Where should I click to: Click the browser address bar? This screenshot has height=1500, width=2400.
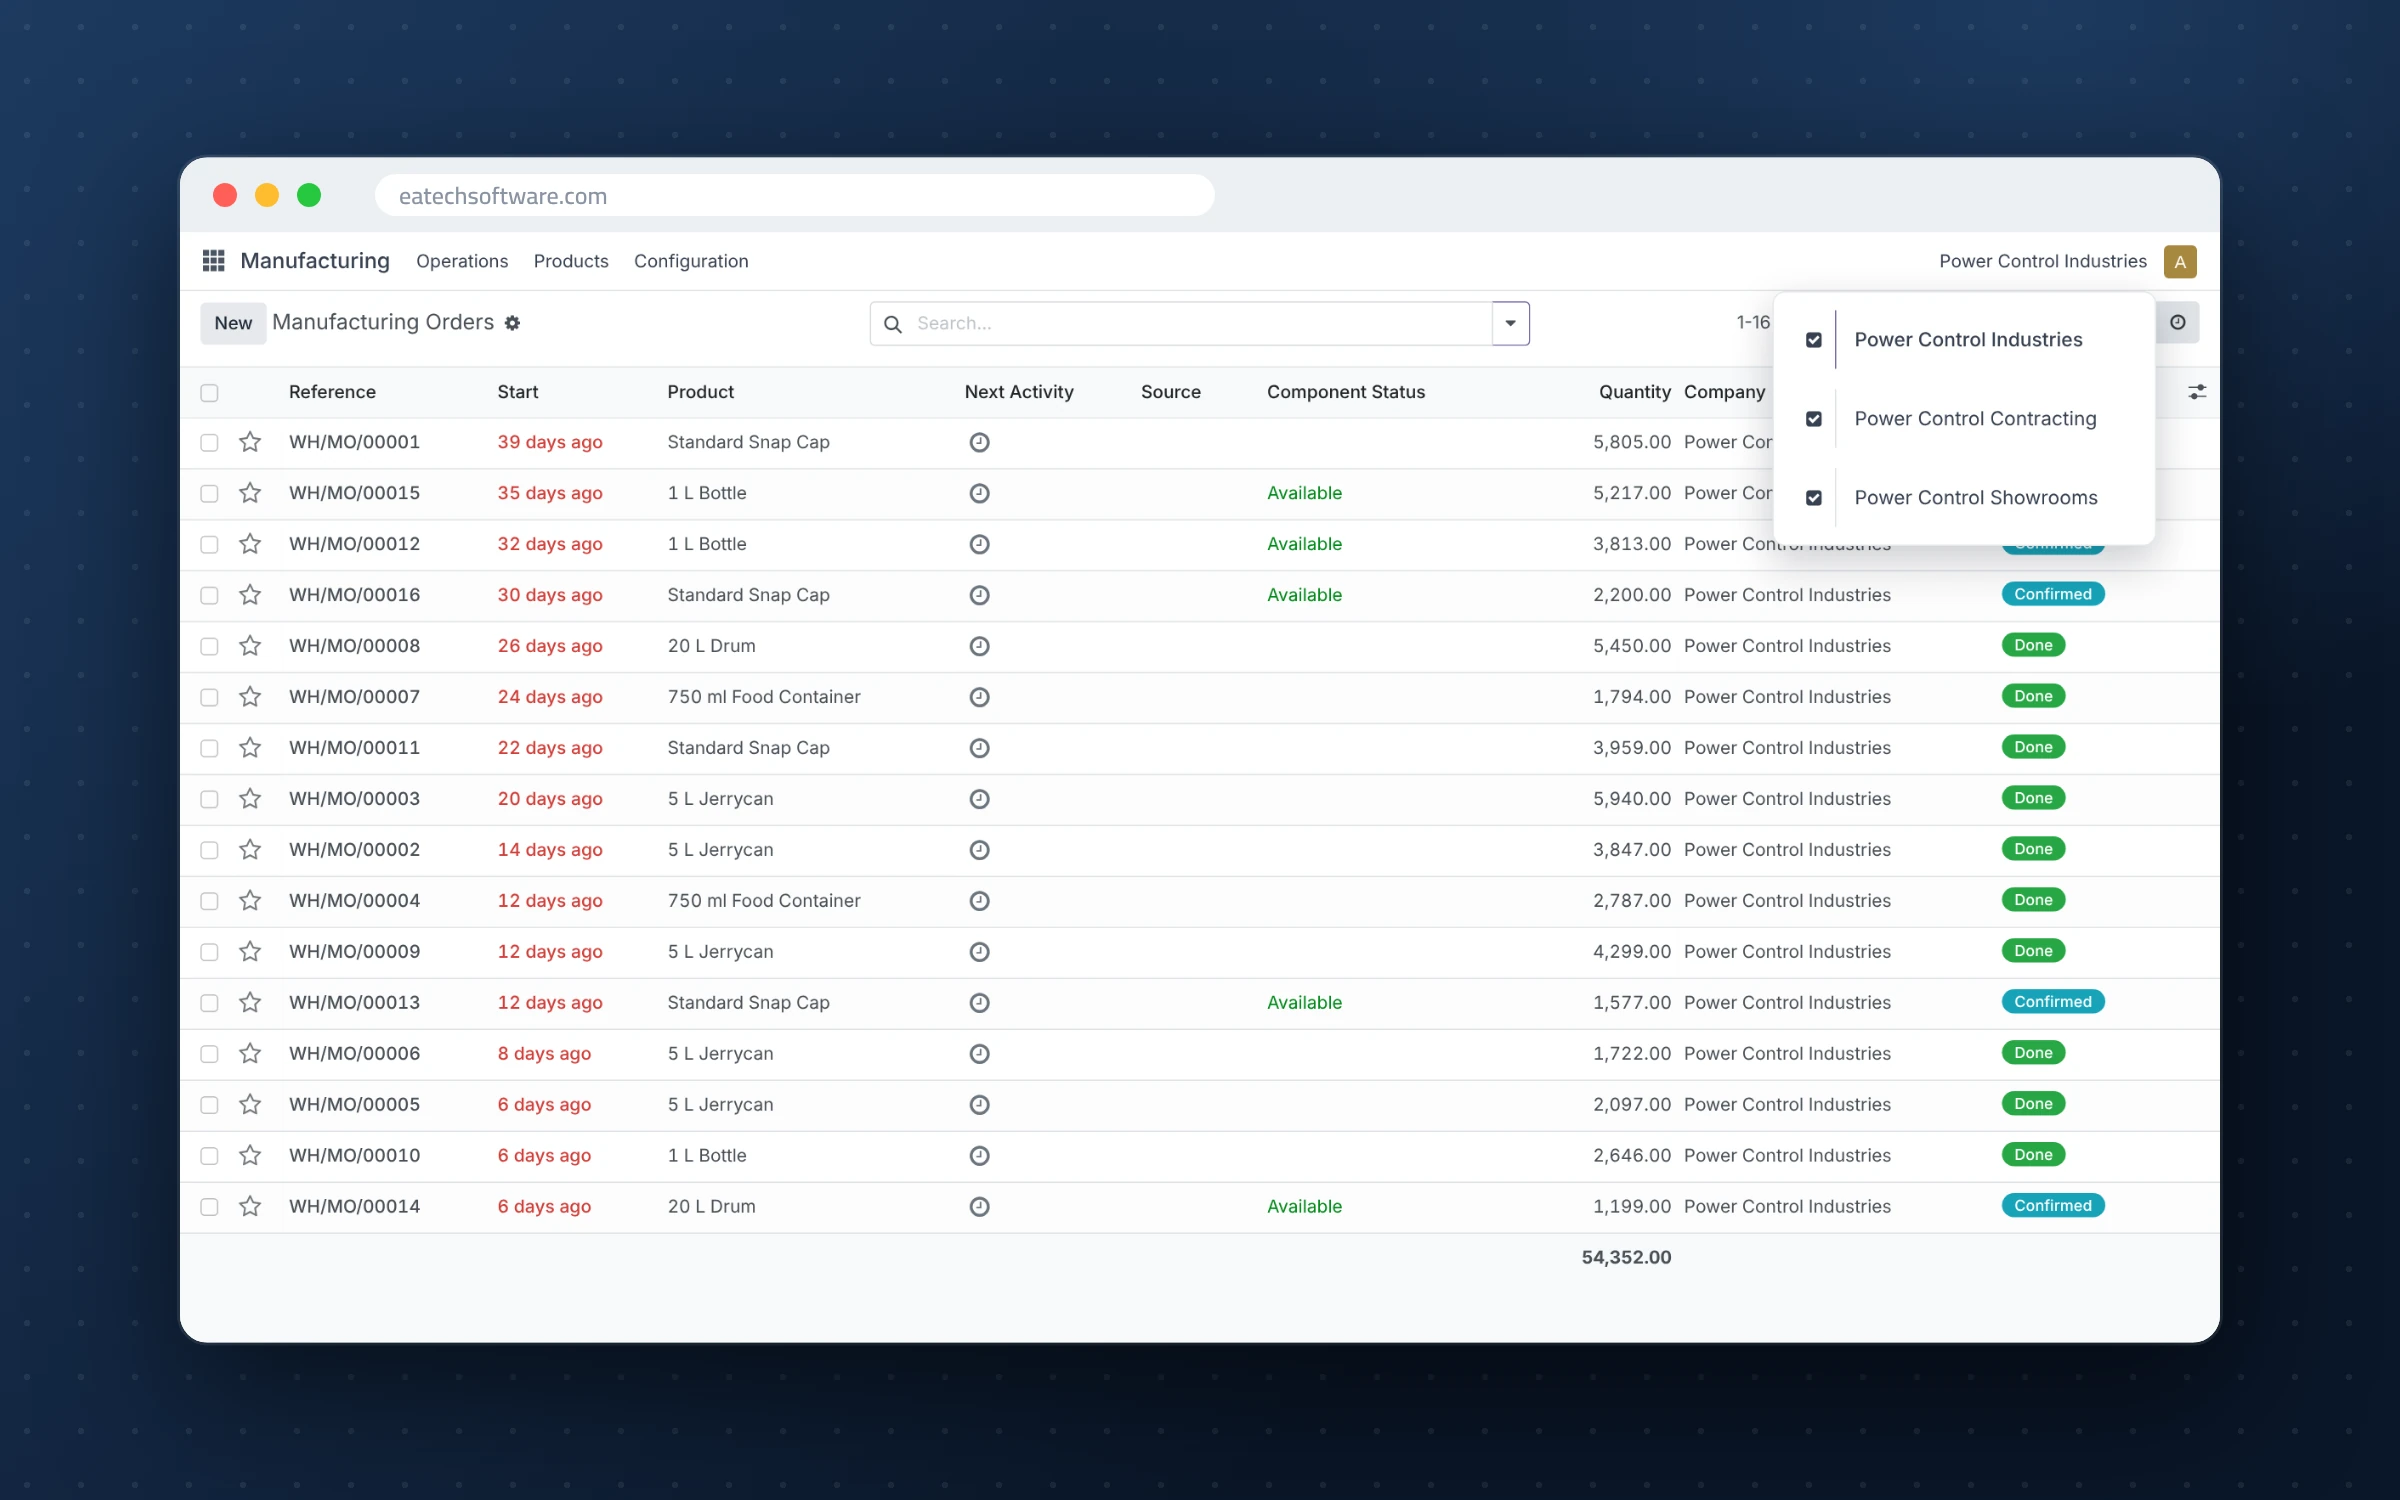tap(795, 196)
